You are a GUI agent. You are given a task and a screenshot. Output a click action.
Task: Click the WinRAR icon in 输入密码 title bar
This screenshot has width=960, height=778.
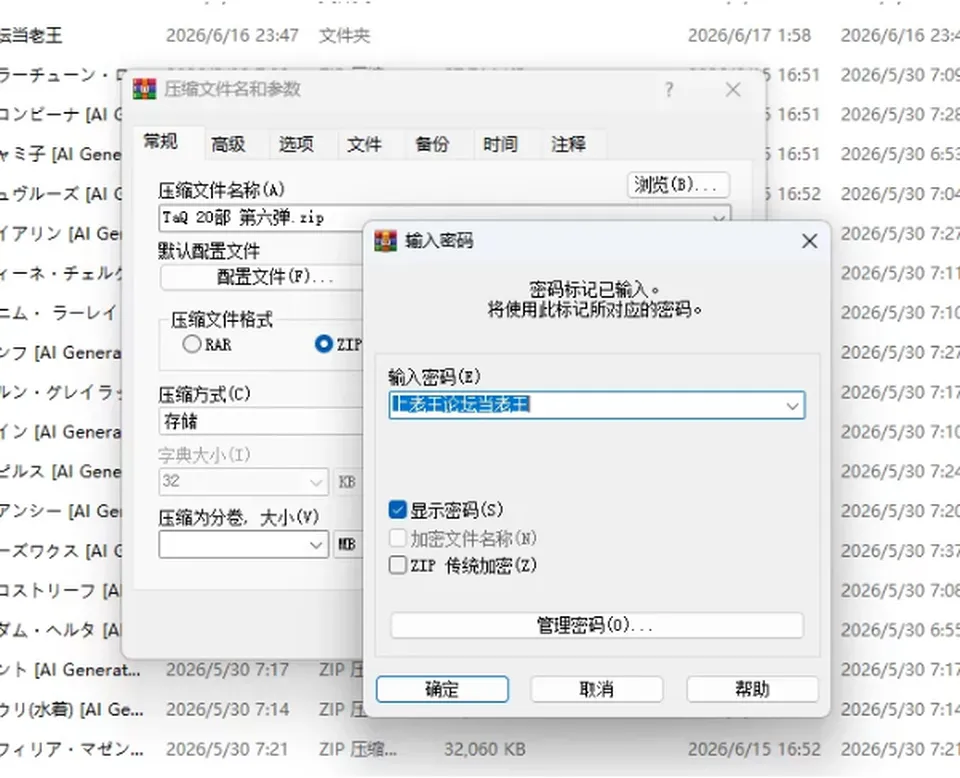[385, 241]
